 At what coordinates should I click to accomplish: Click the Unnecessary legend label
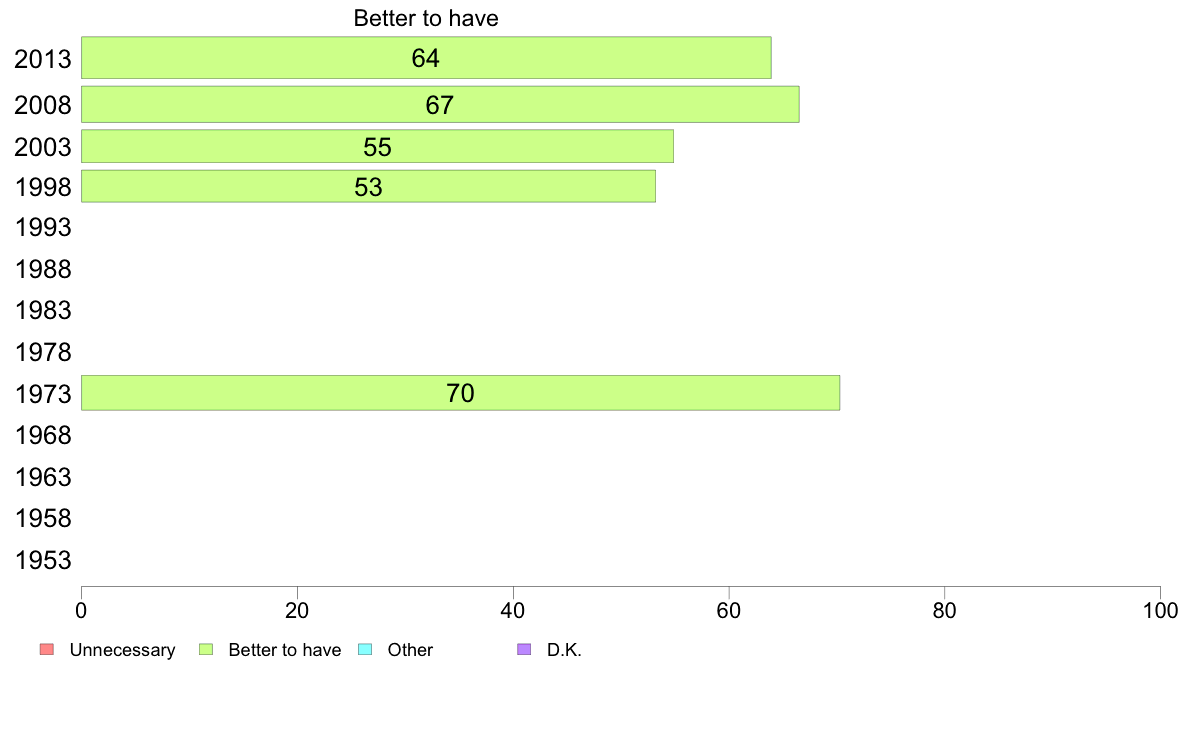tap(122, 650)
